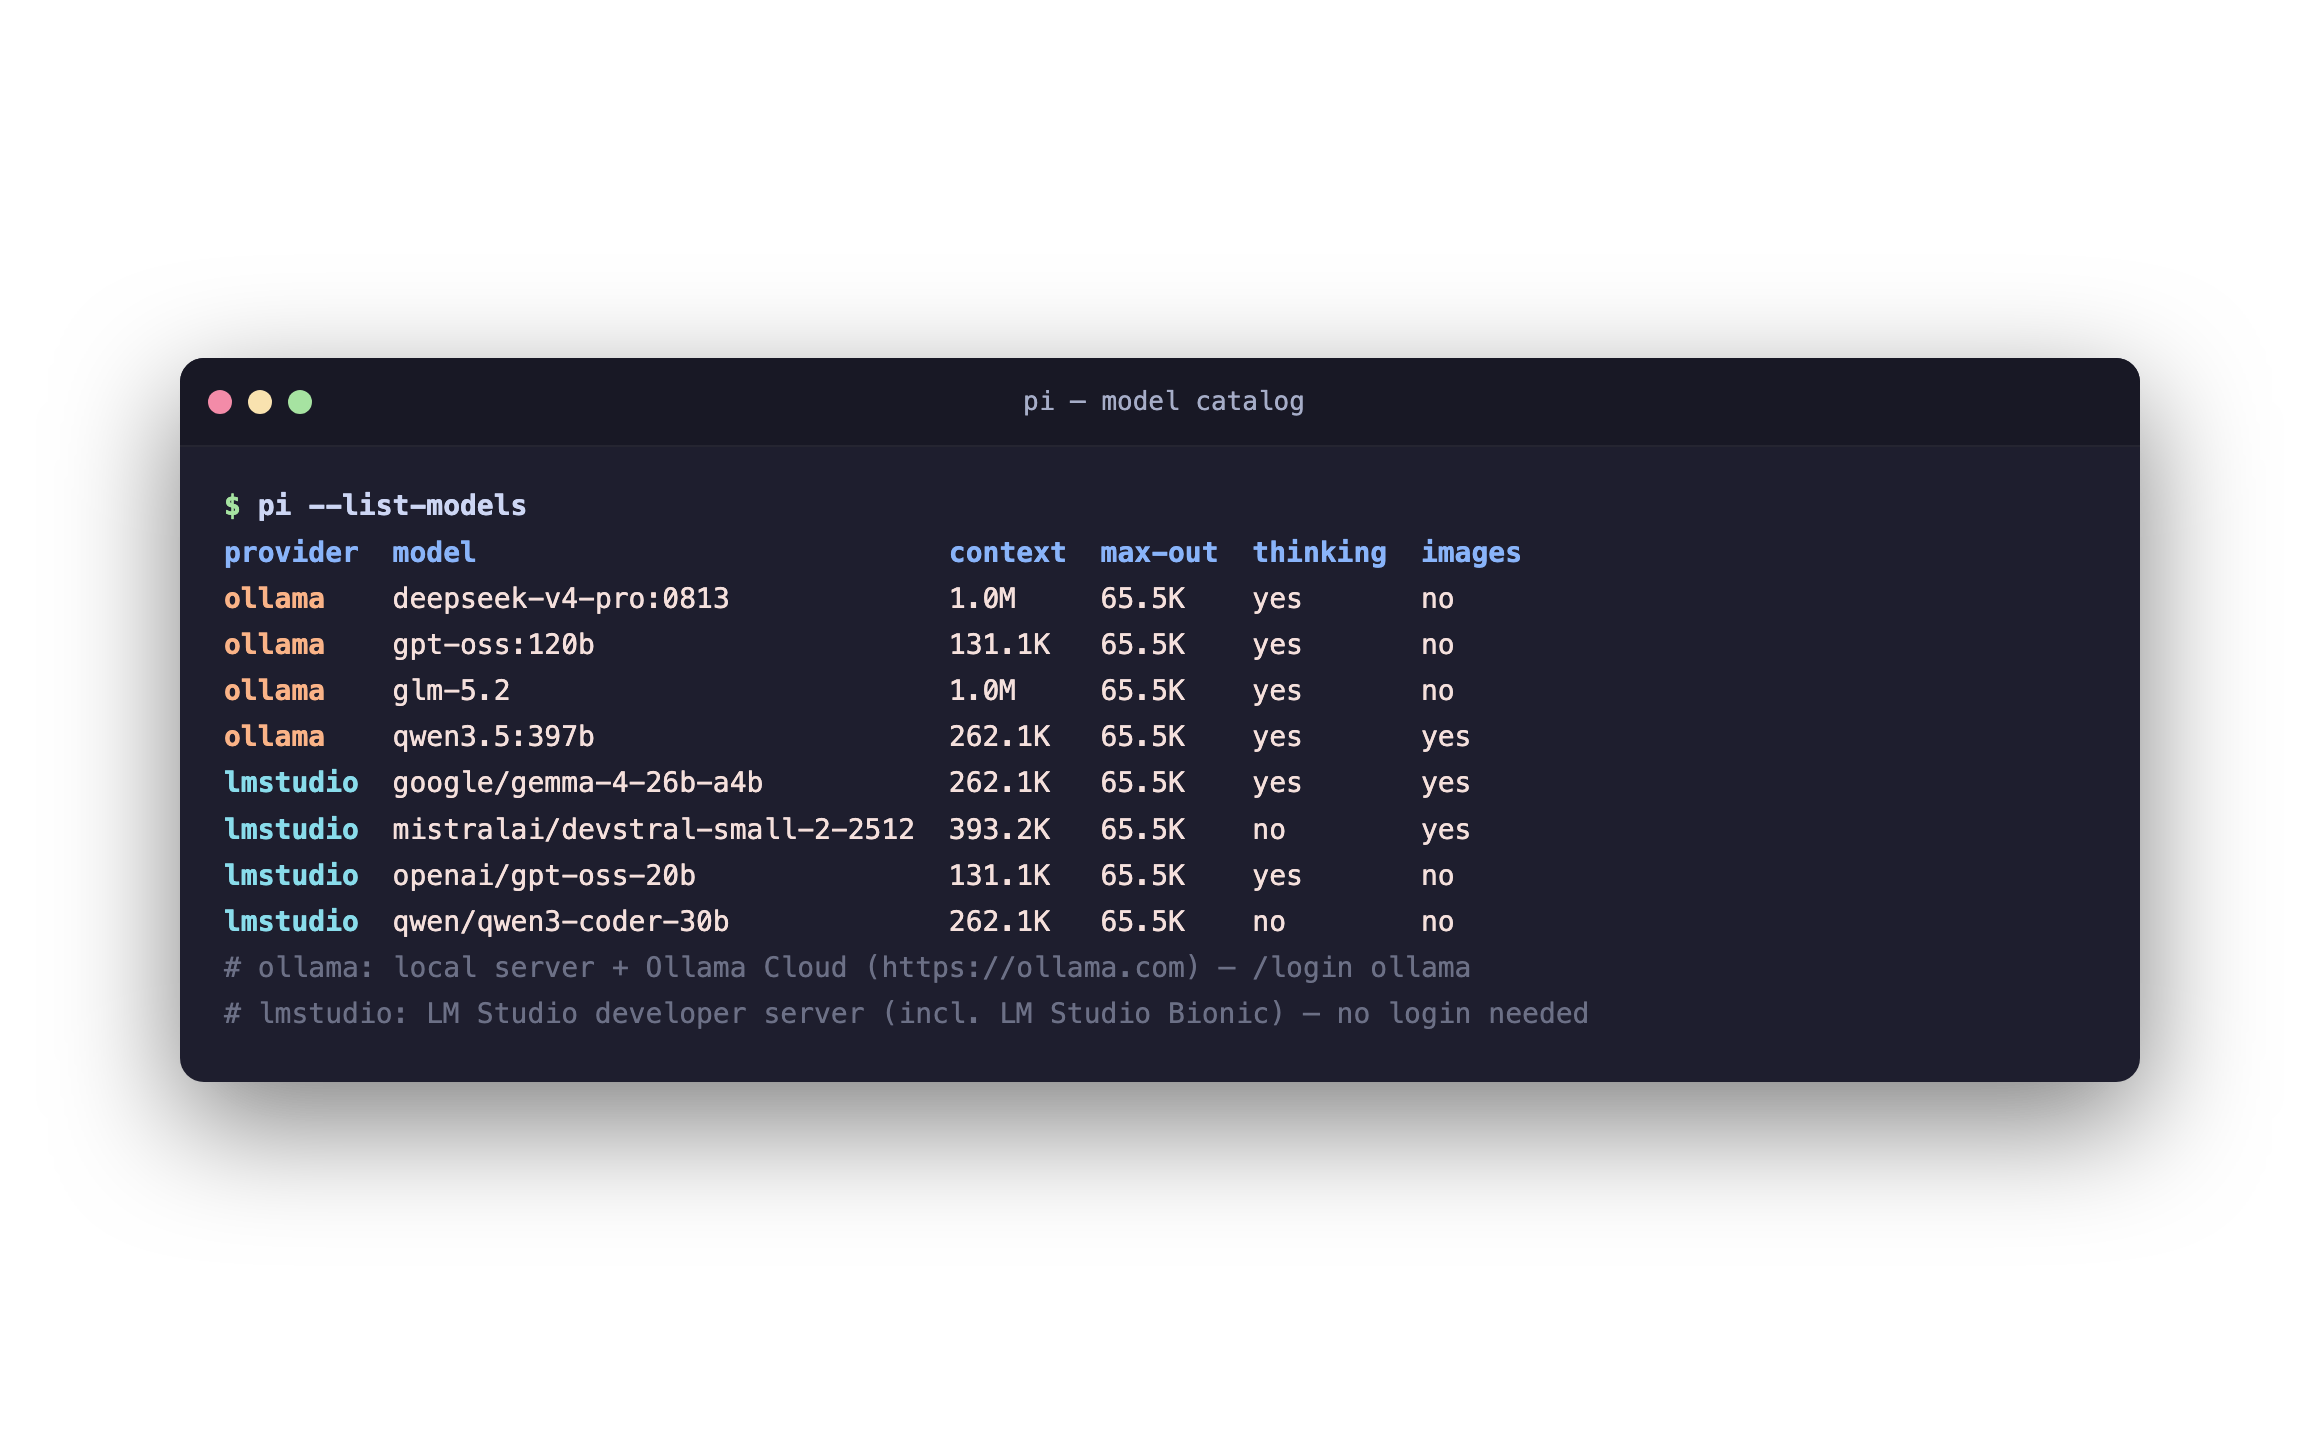Click the yellow minimize window dot
Screen dimensions: 2320x1440
pyautogui.click(x=260, y=402)
